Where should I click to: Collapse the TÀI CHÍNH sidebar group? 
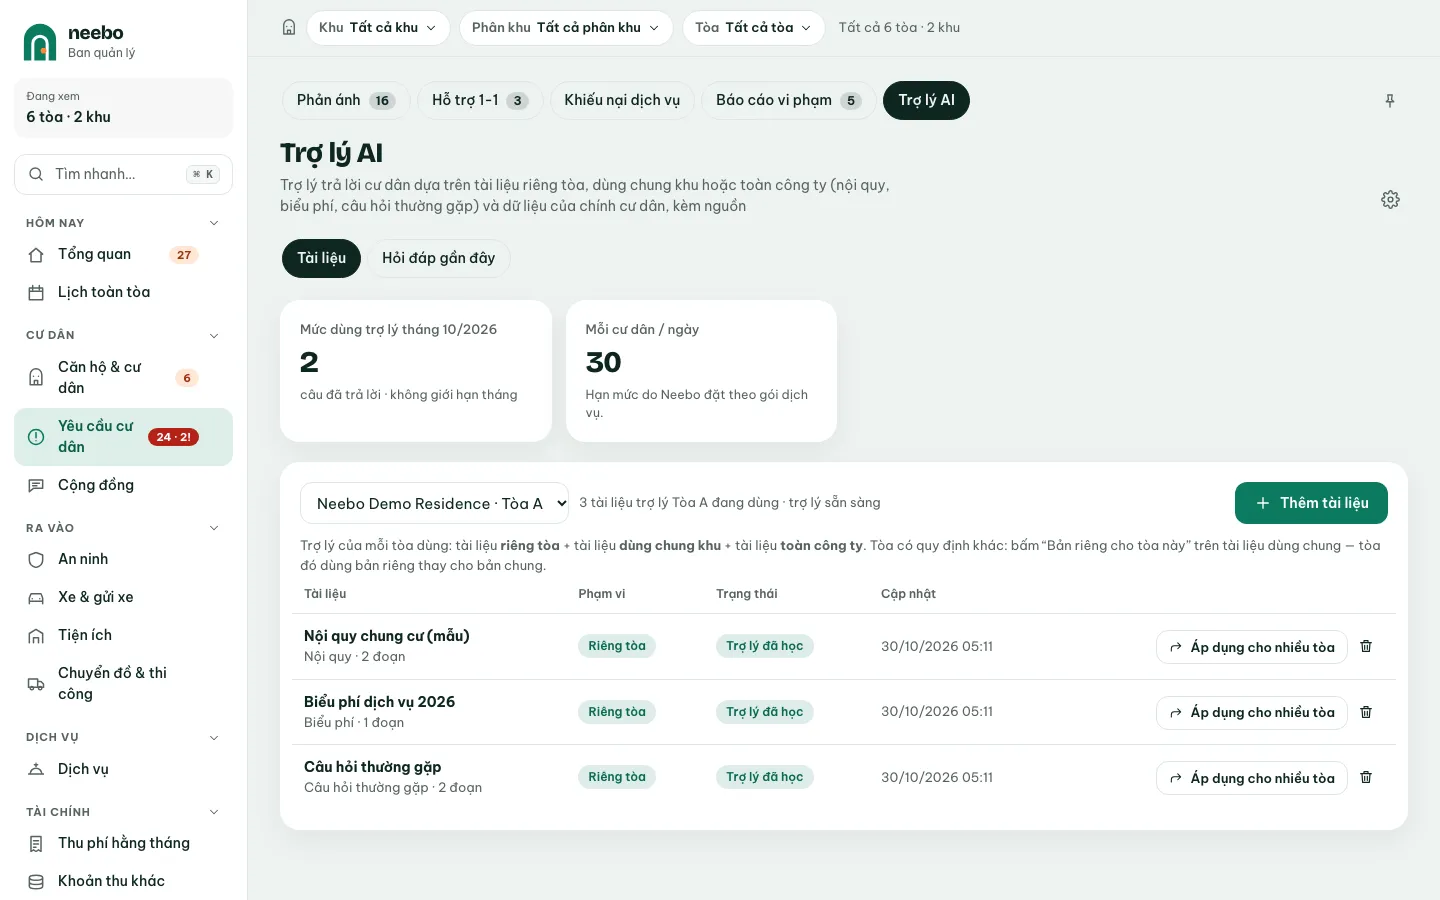pos(214,812)
